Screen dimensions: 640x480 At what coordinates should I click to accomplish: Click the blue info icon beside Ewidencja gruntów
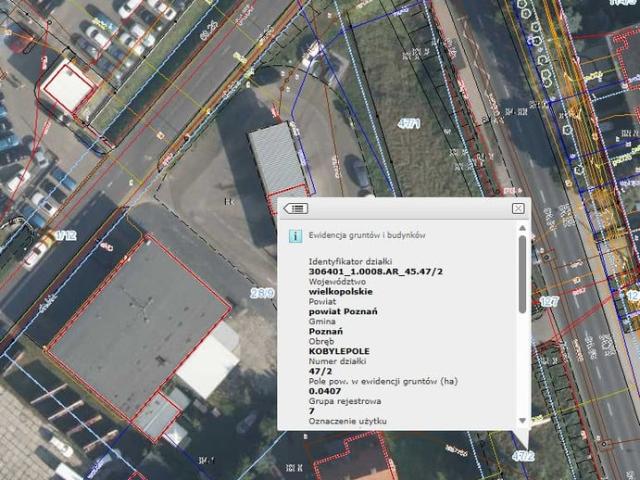pos(295,236)
